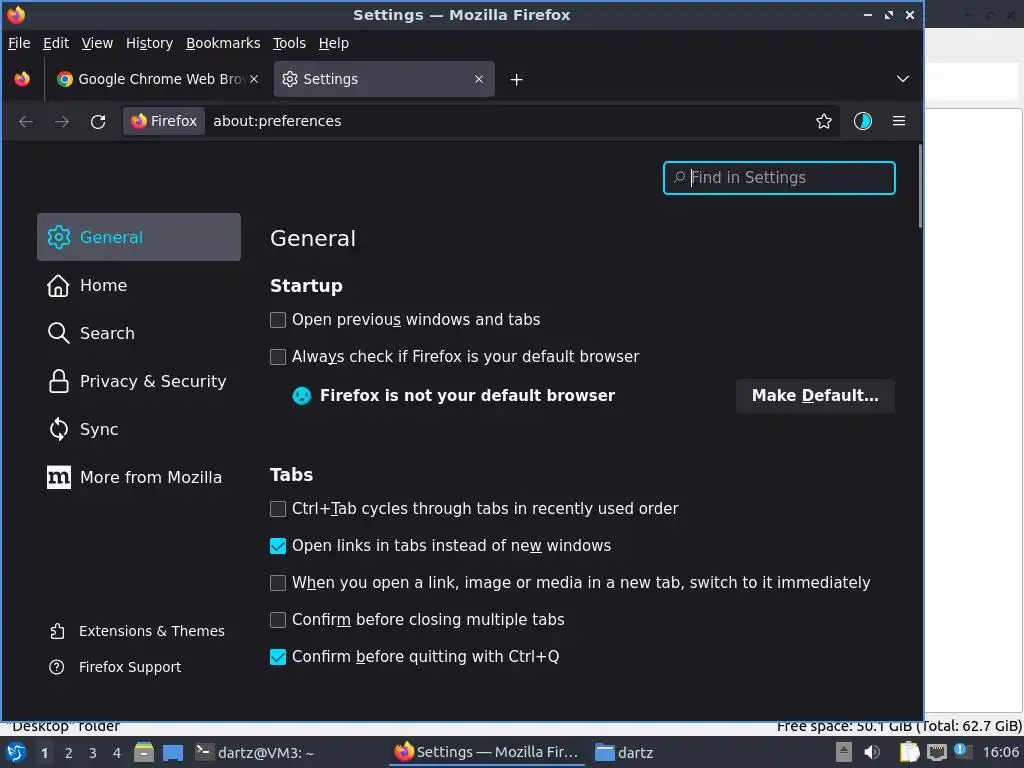Image resolution: width=1024 pixels, height=768 pixels.
Task: Click the Firefox identity badge in address bar
Action: point(165,121)
